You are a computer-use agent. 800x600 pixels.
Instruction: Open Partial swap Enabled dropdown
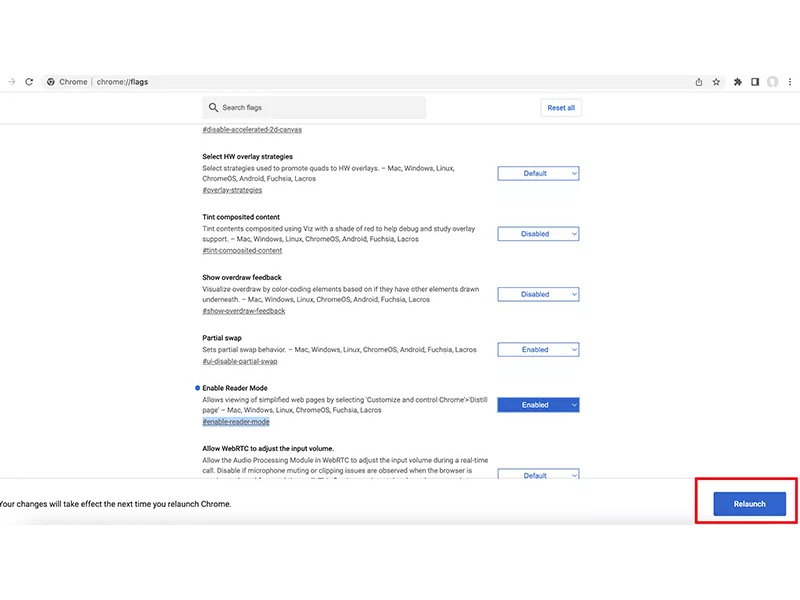pos(538,349)
